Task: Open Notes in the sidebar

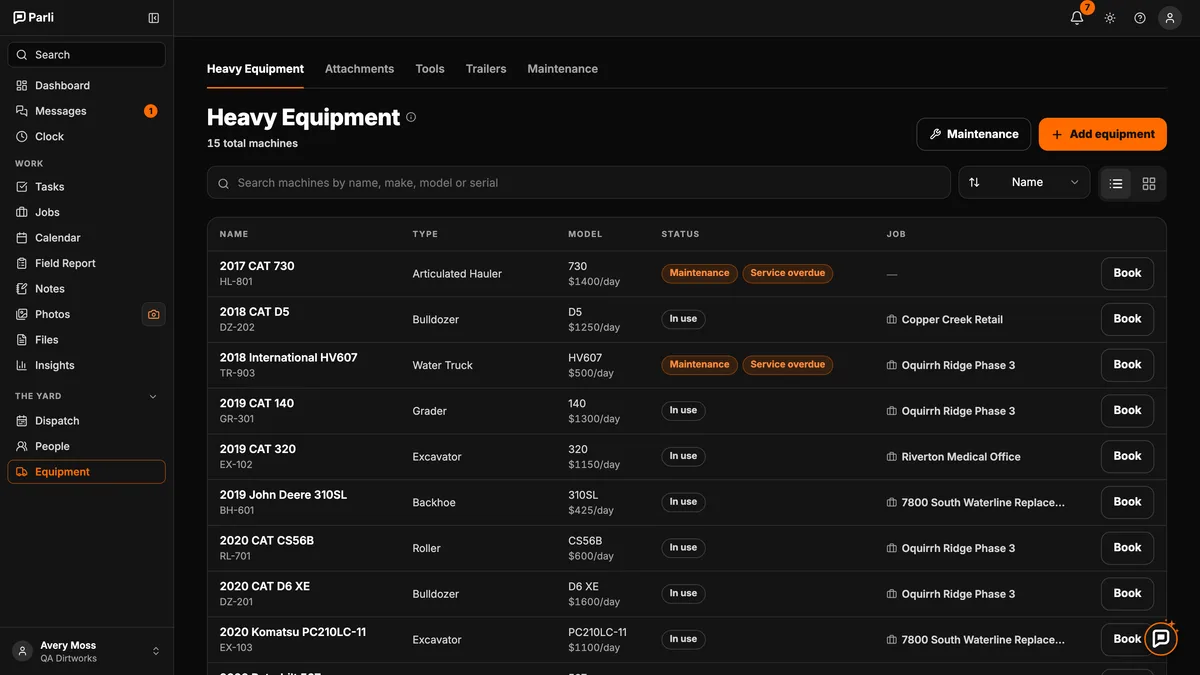Action: [86, 288]
